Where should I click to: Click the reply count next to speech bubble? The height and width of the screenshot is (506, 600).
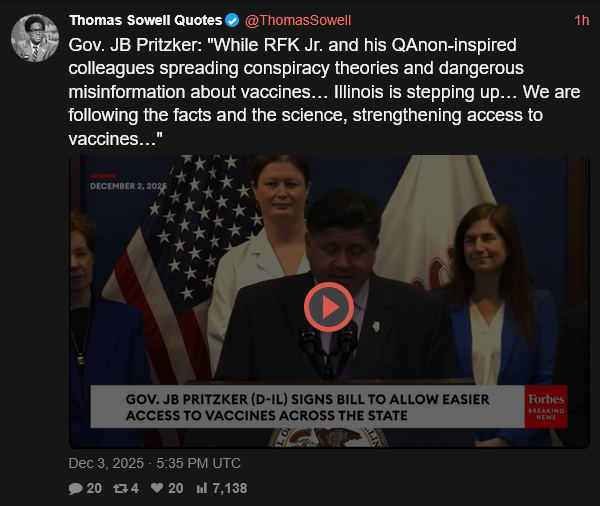(x=94, y=488)
